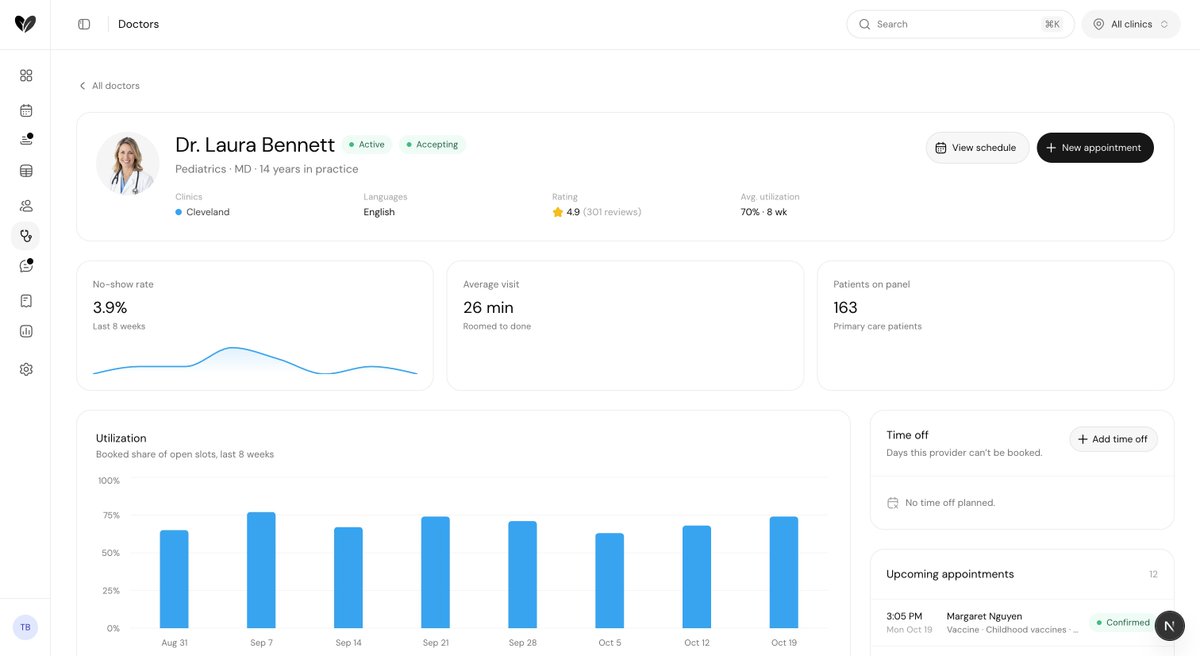Open the patients people icon
Screen dimensions: 1200x656
(26, 206)
